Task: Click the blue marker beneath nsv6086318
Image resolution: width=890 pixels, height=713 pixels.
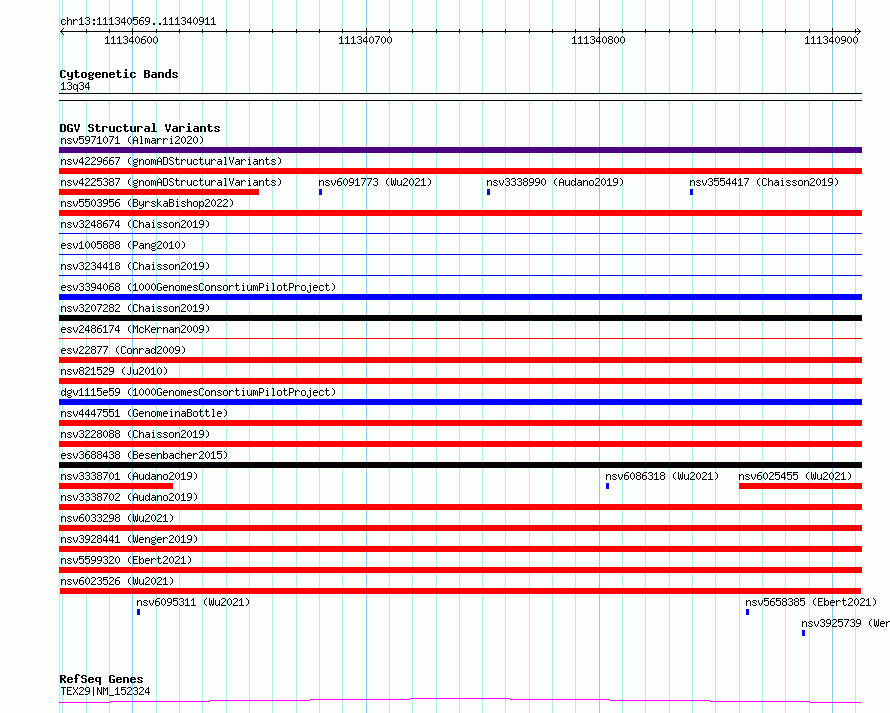Action: point(607,486)
